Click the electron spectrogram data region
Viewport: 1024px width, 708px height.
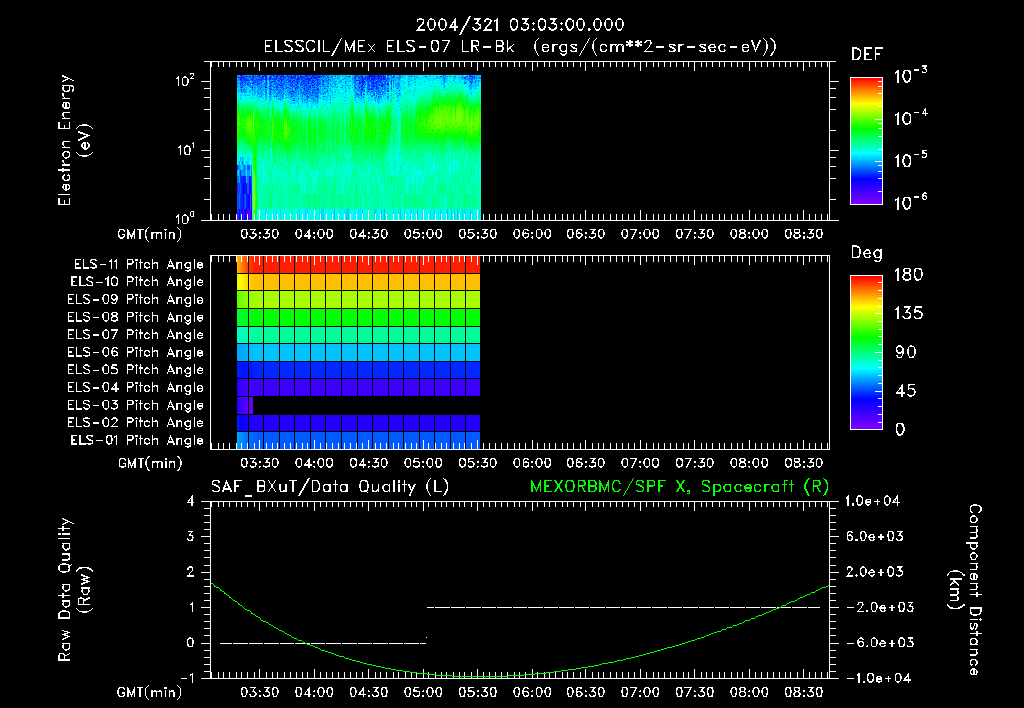pos(359,148)
